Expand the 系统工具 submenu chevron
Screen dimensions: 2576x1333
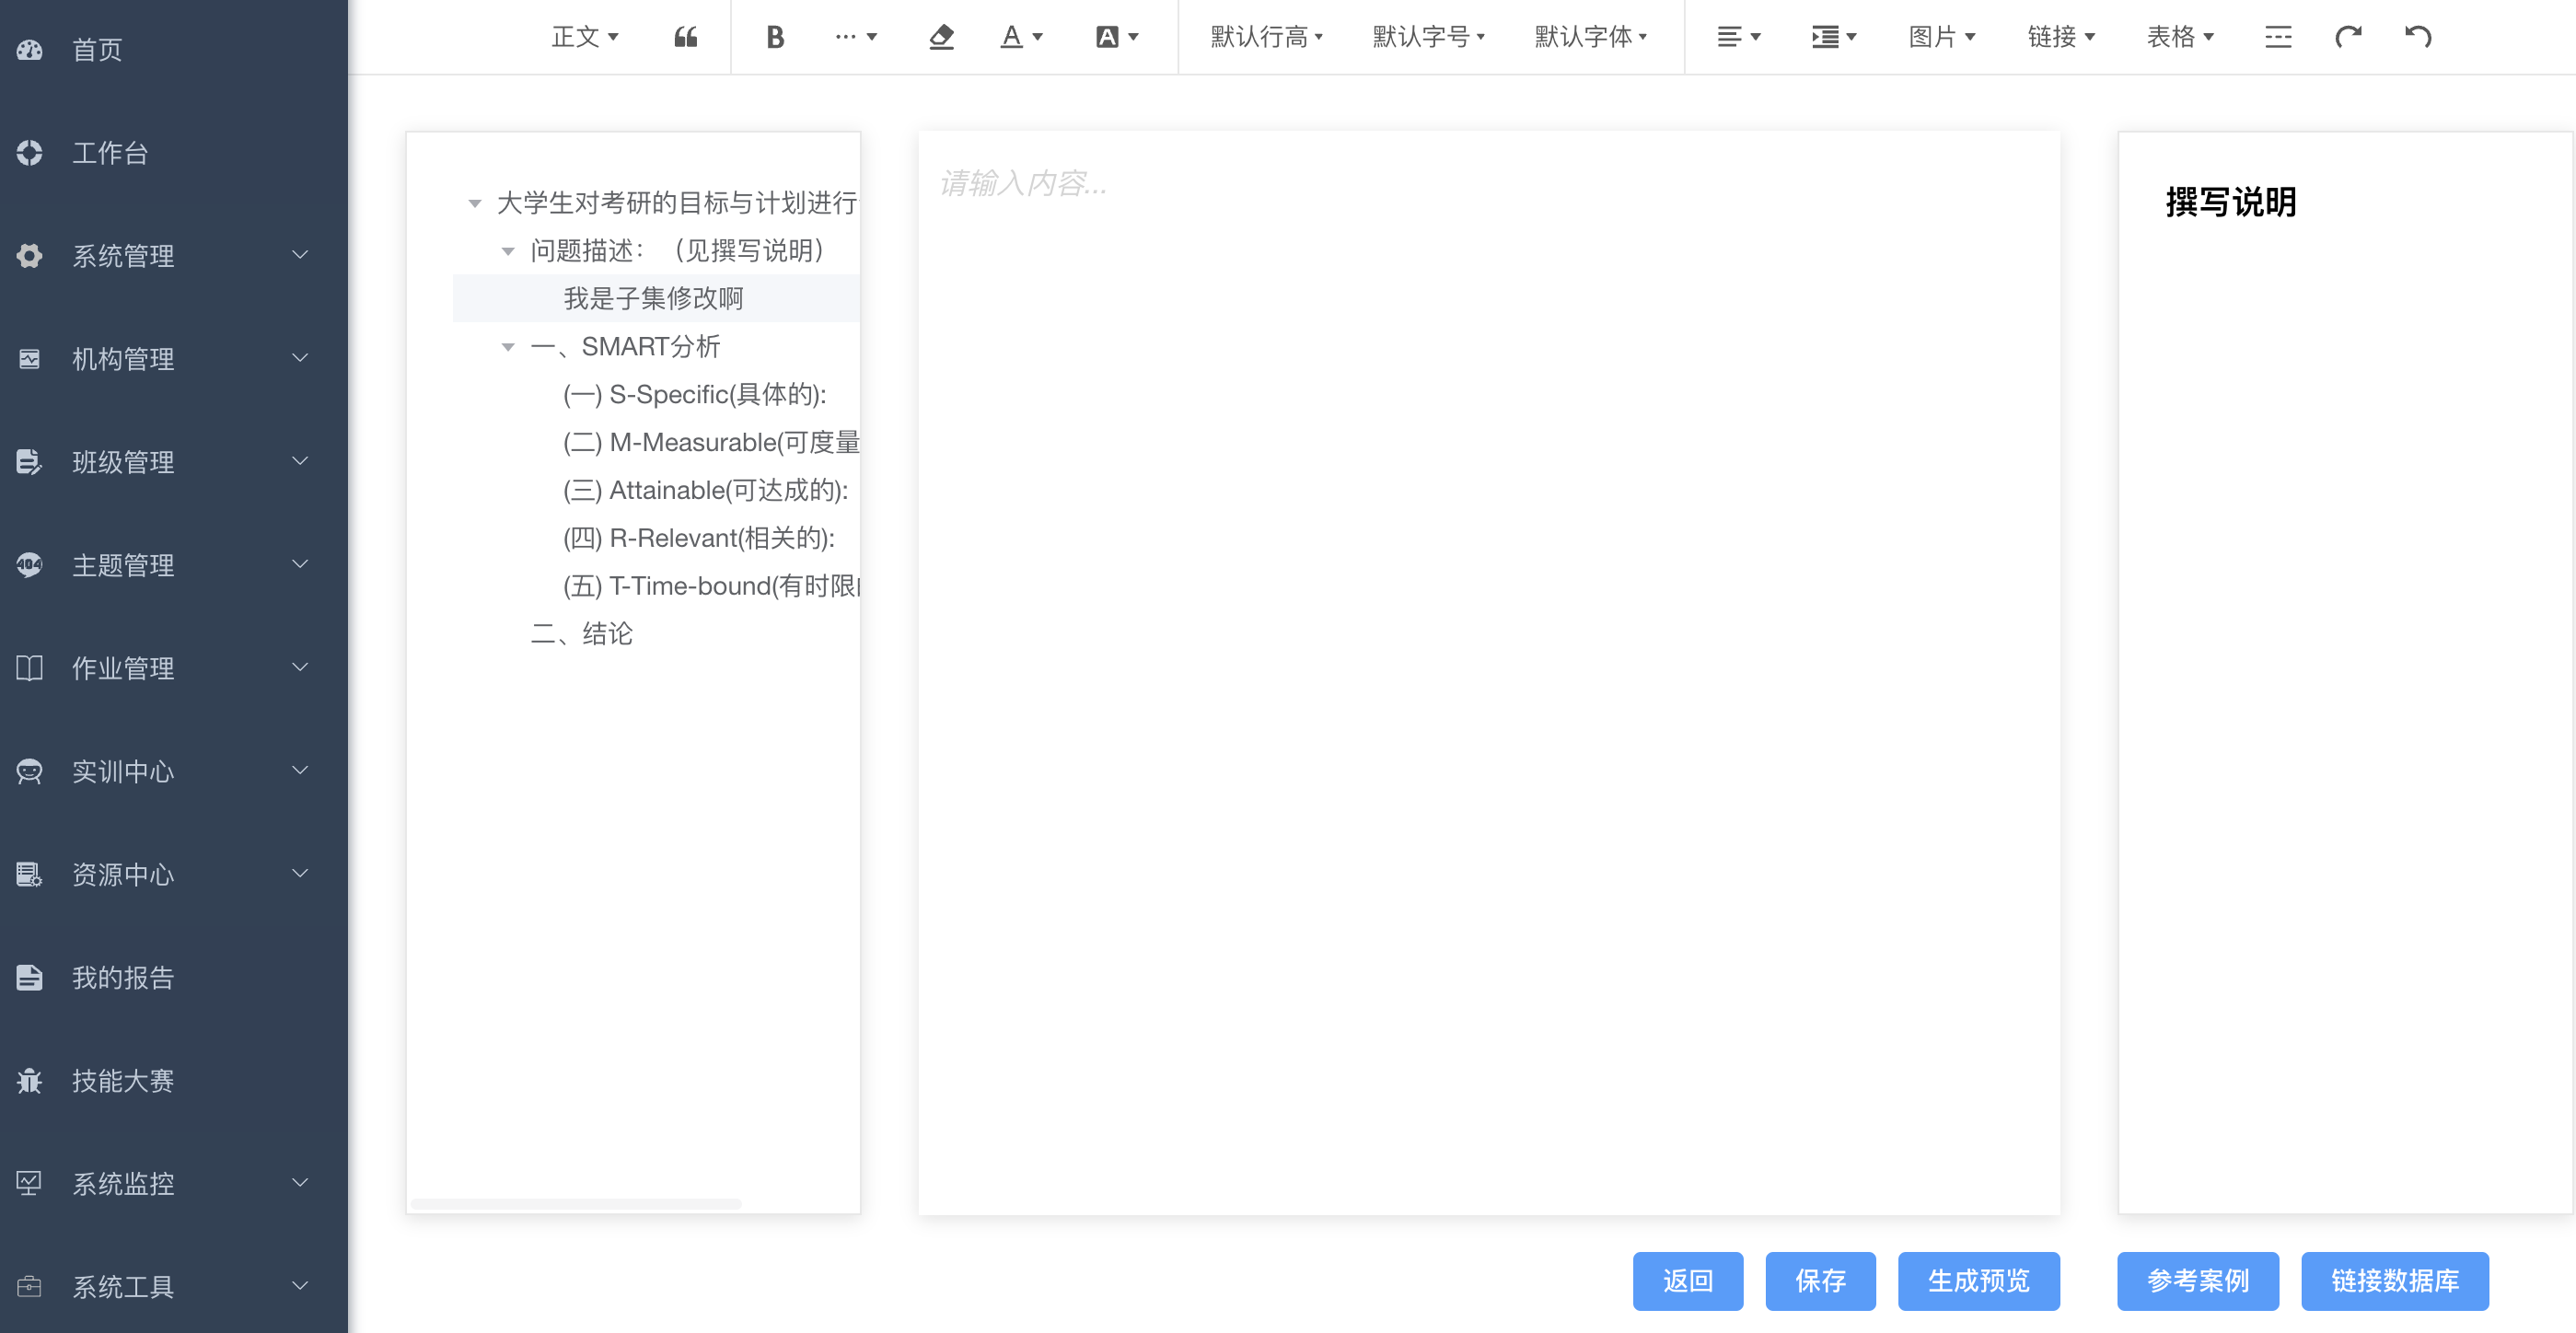coord(300,1285)
